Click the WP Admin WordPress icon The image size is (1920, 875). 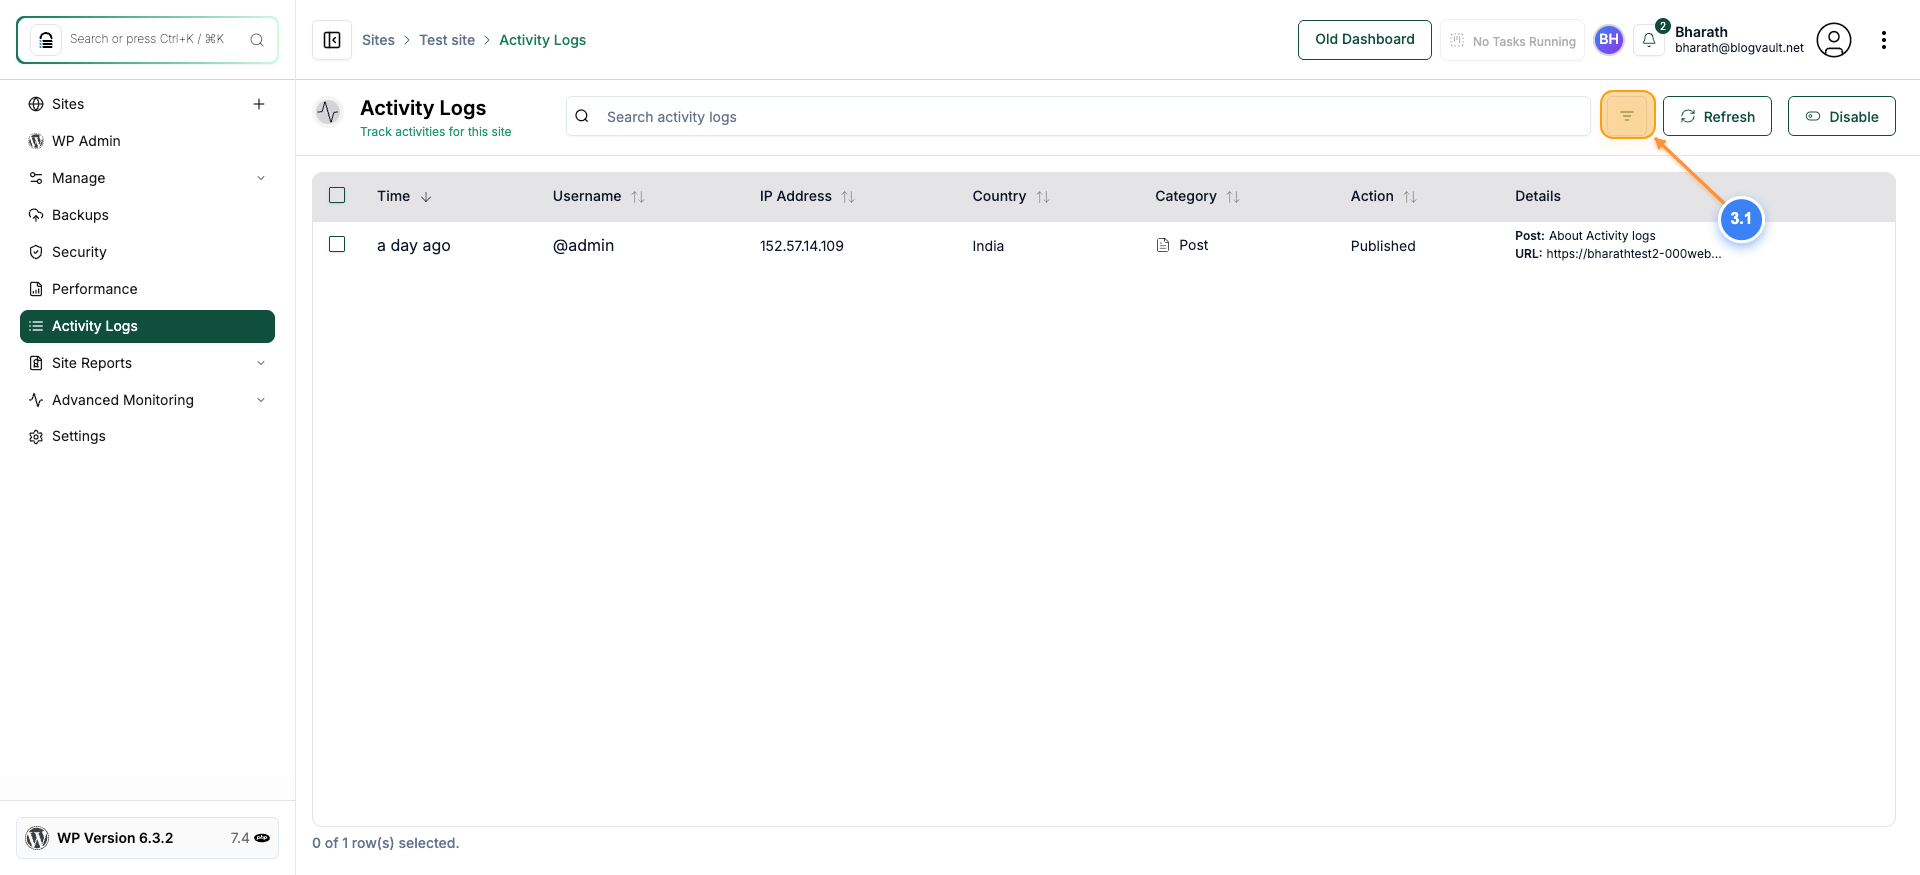[x=36, y=141]
